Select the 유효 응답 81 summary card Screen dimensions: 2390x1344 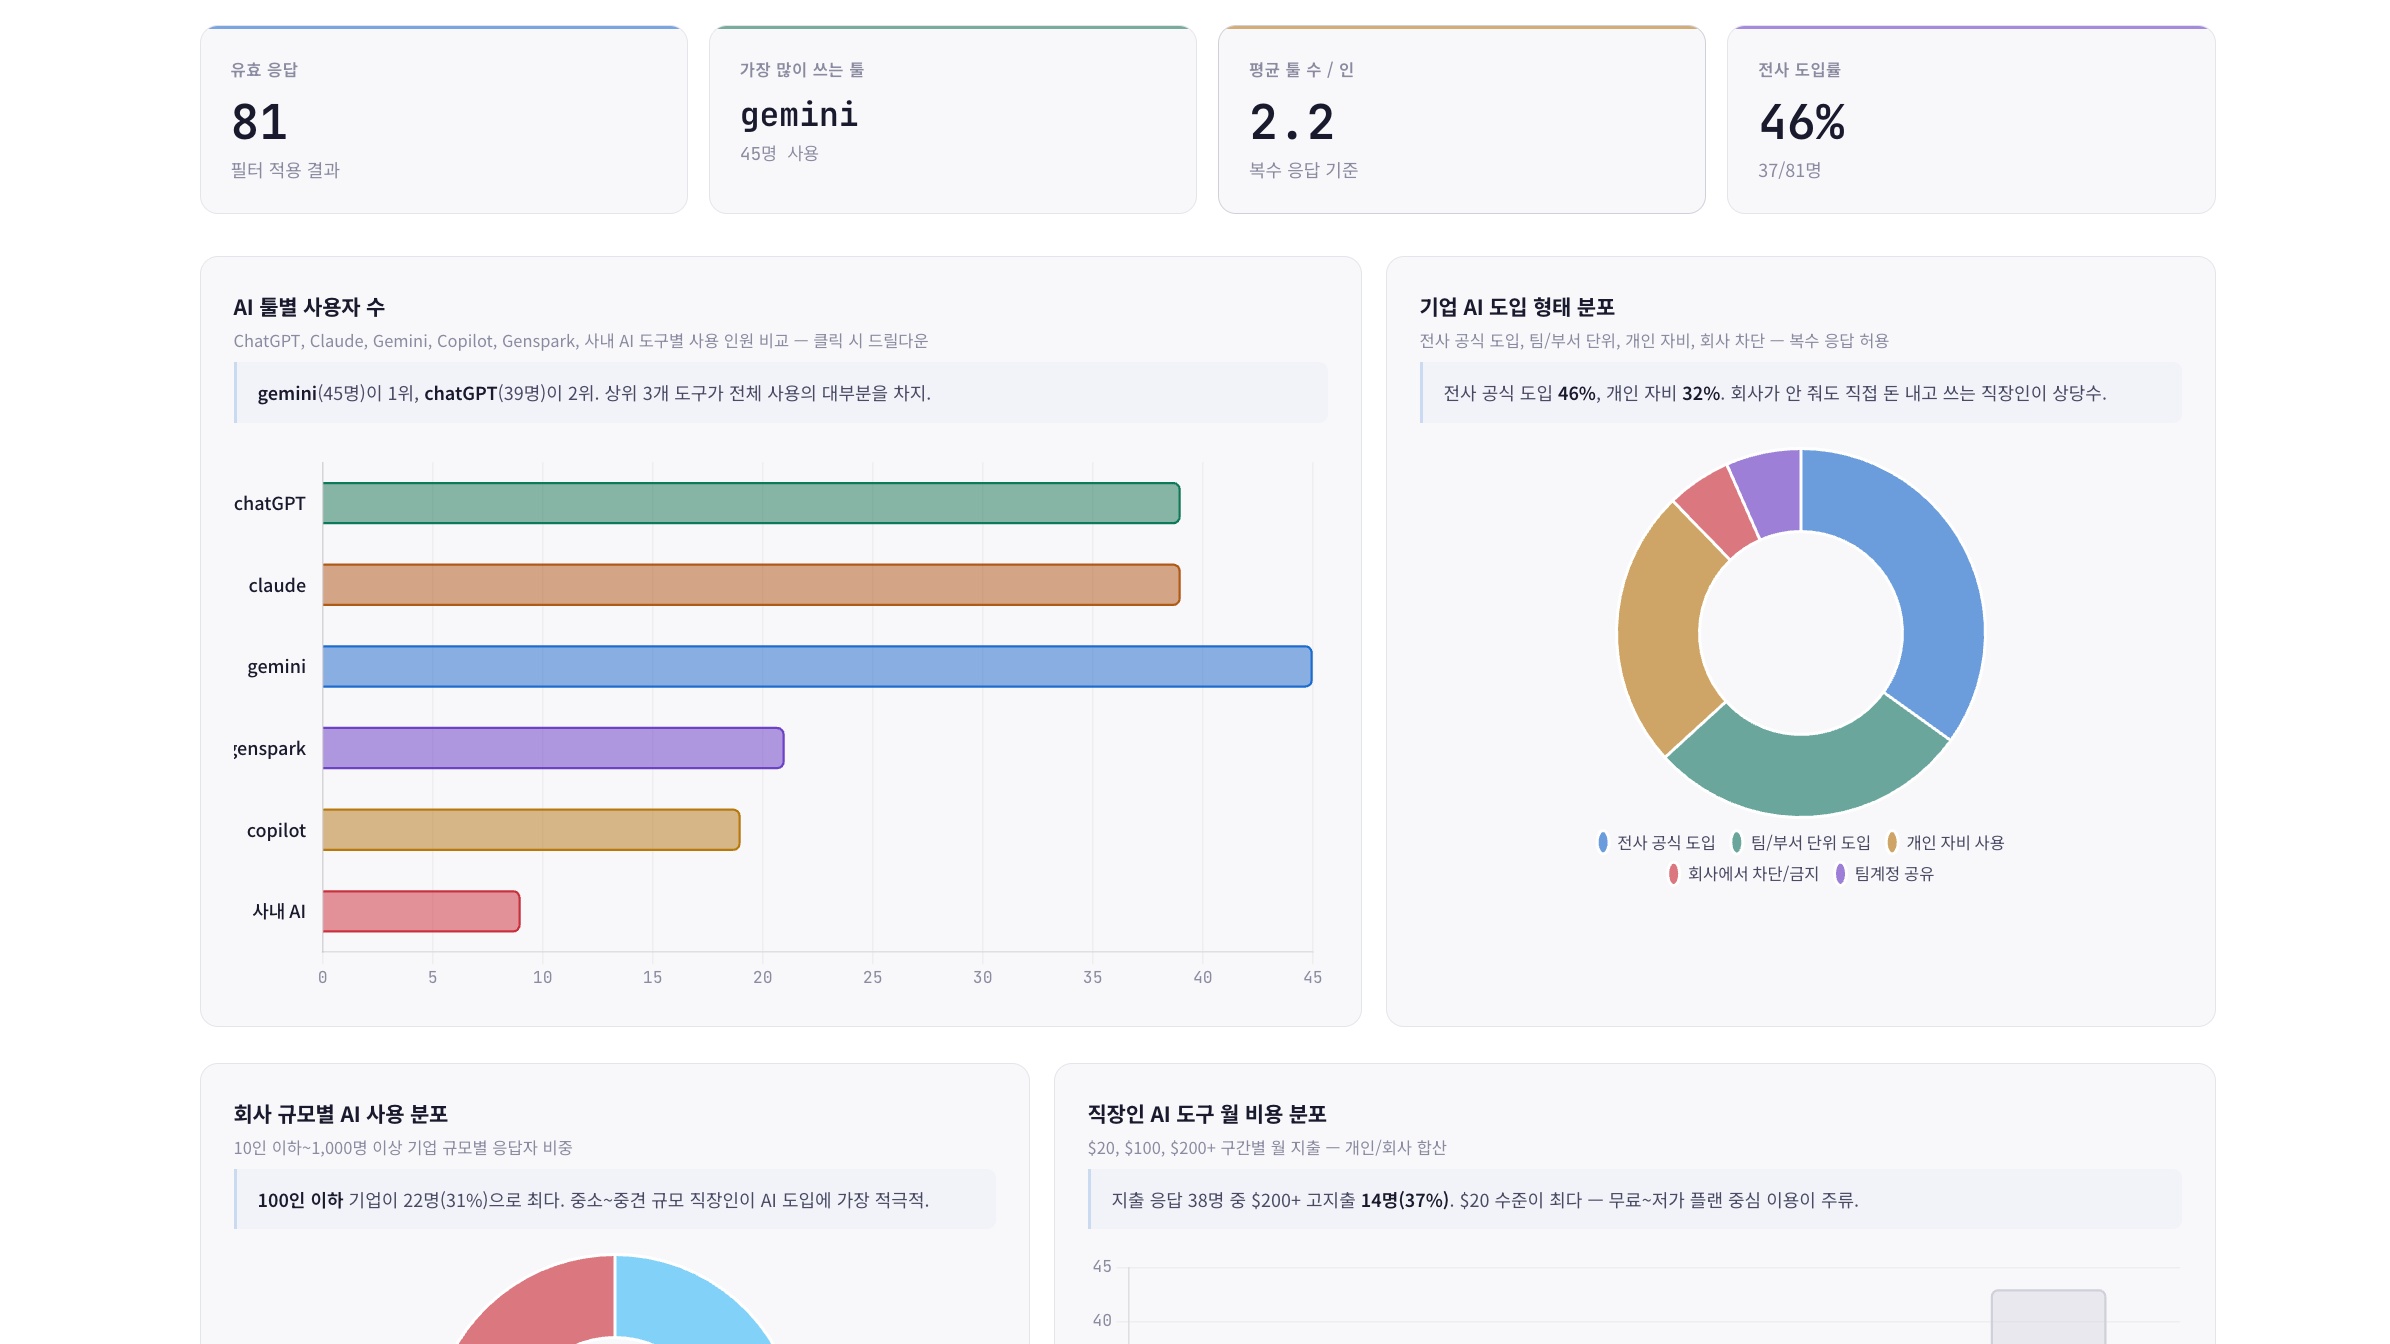coord(444,120)
